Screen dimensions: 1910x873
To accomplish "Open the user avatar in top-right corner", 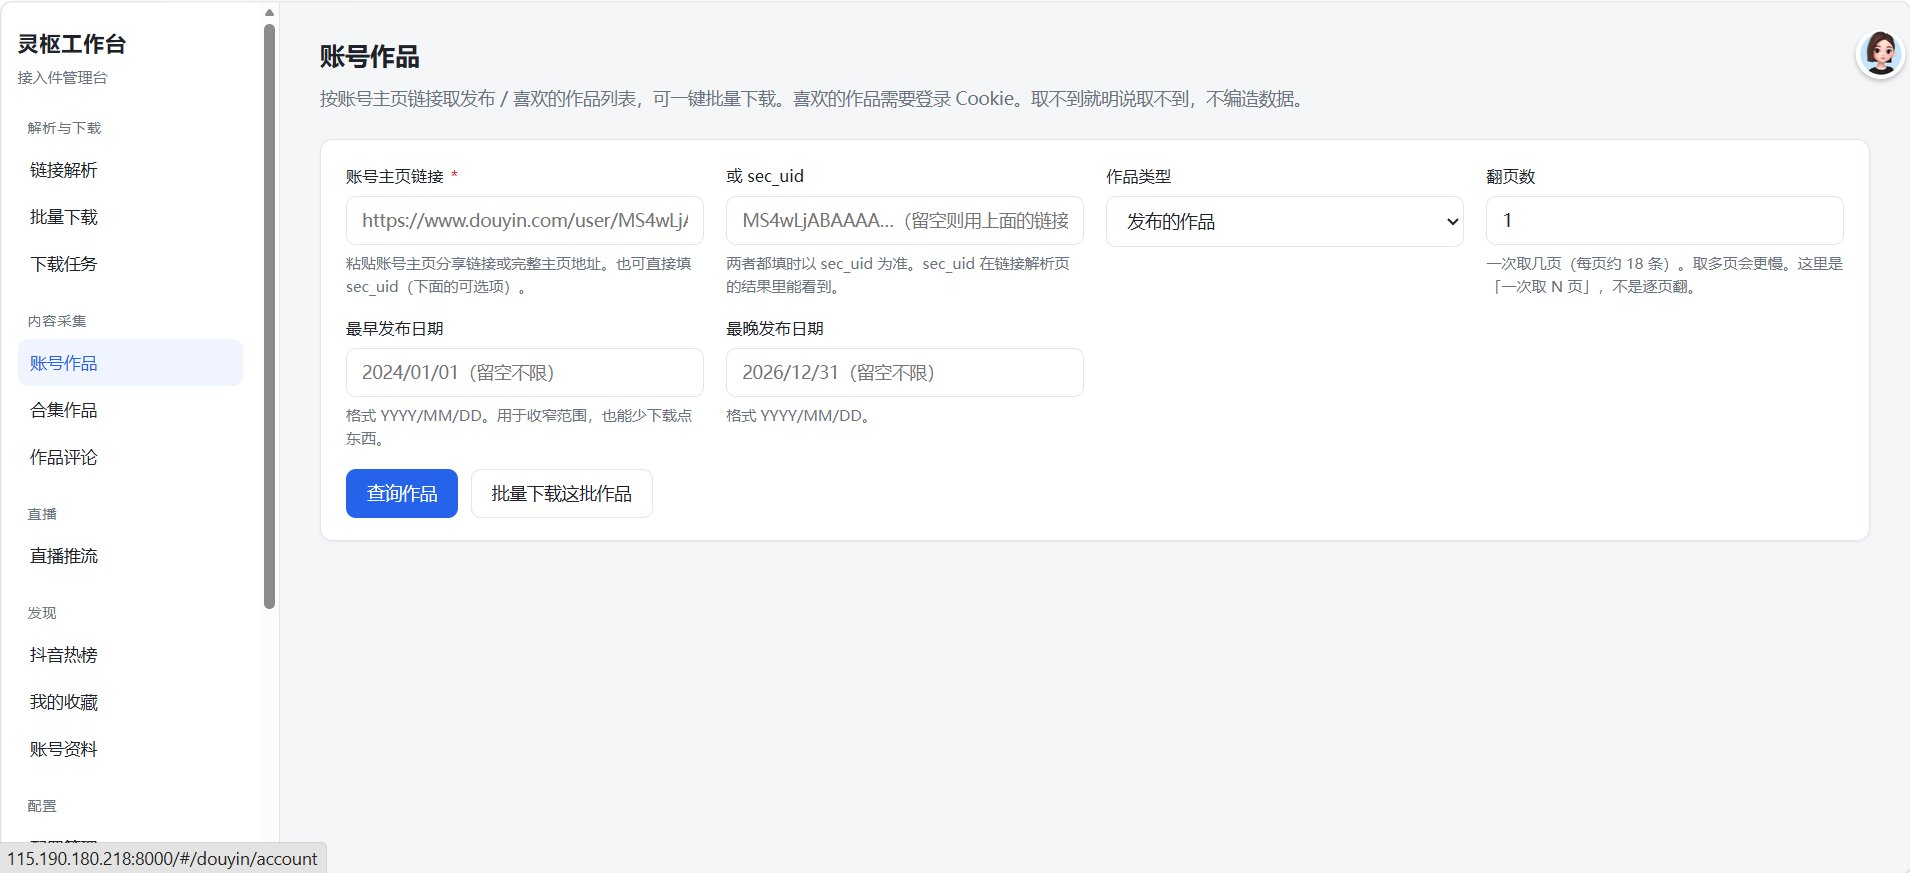I will point(1880,54).
